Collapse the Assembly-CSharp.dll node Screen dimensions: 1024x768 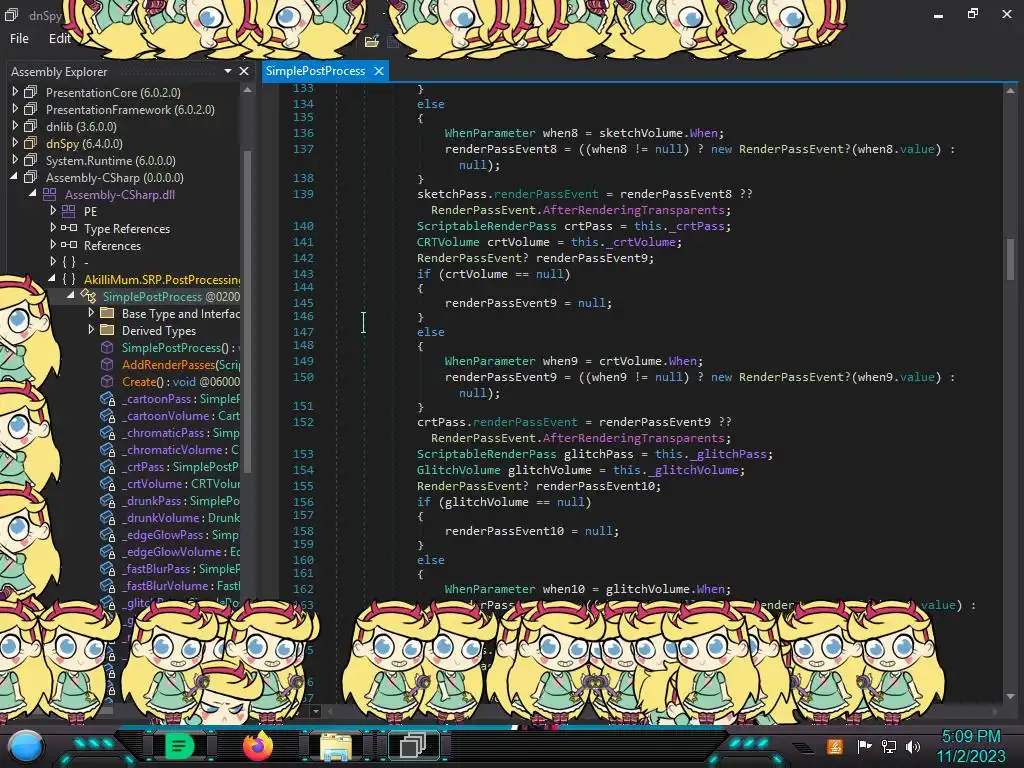tap(33, 194)
